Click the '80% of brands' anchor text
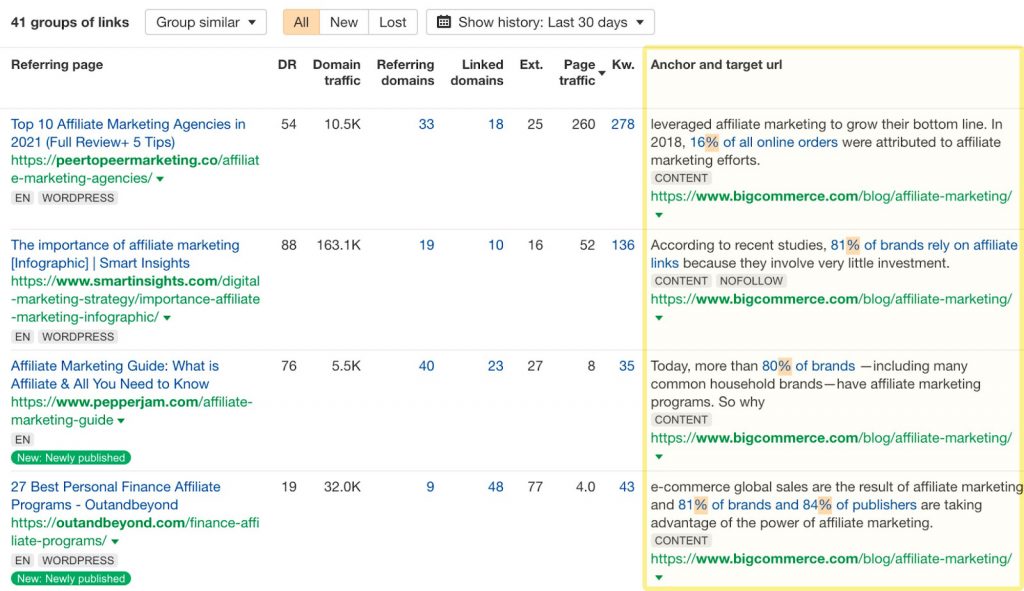 808,366
